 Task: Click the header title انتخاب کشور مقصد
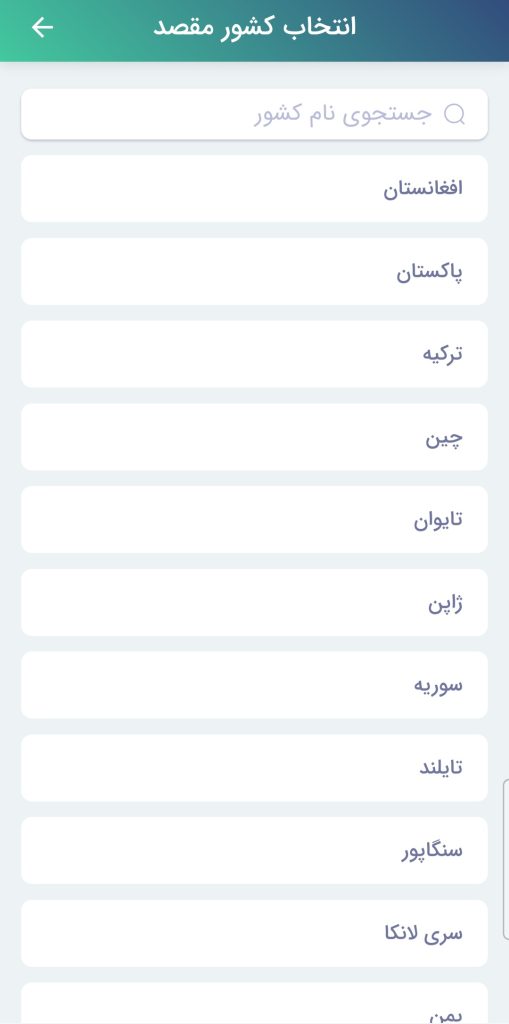[255, 27]
